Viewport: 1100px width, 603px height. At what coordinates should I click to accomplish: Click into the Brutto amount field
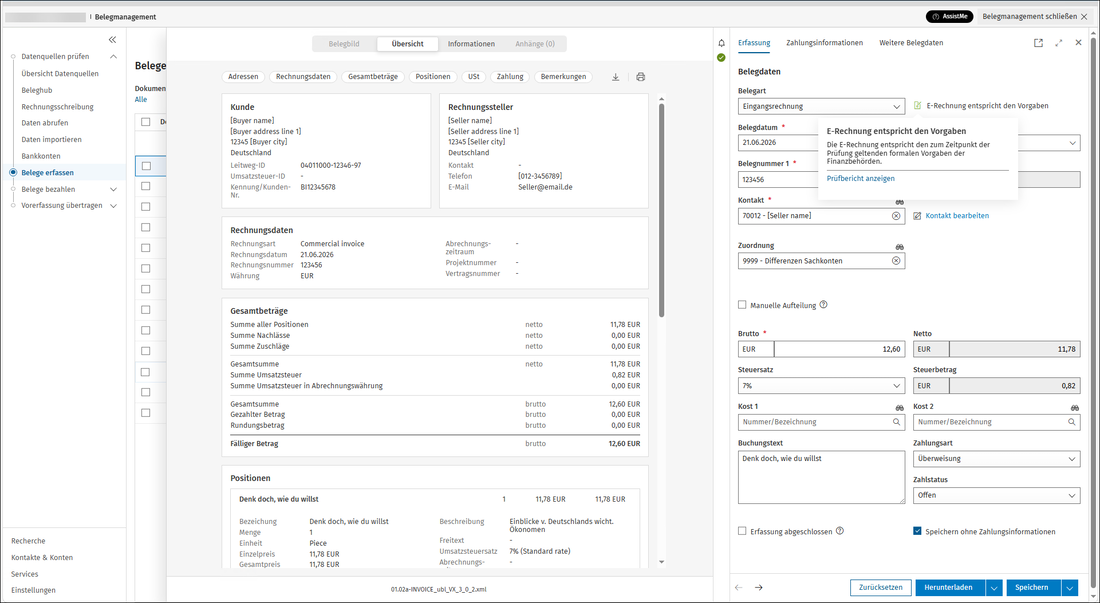click(839, 349)
